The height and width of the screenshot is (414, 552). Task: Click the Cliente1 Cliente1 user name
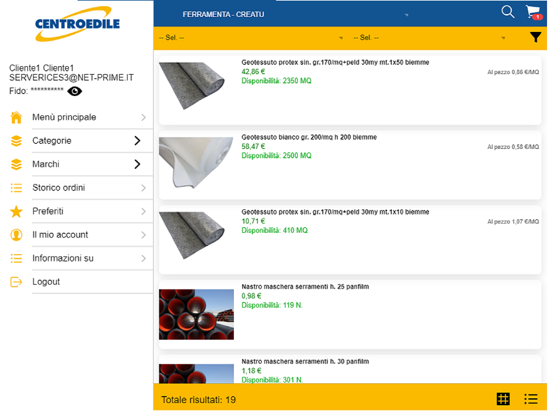click(42, 68)
